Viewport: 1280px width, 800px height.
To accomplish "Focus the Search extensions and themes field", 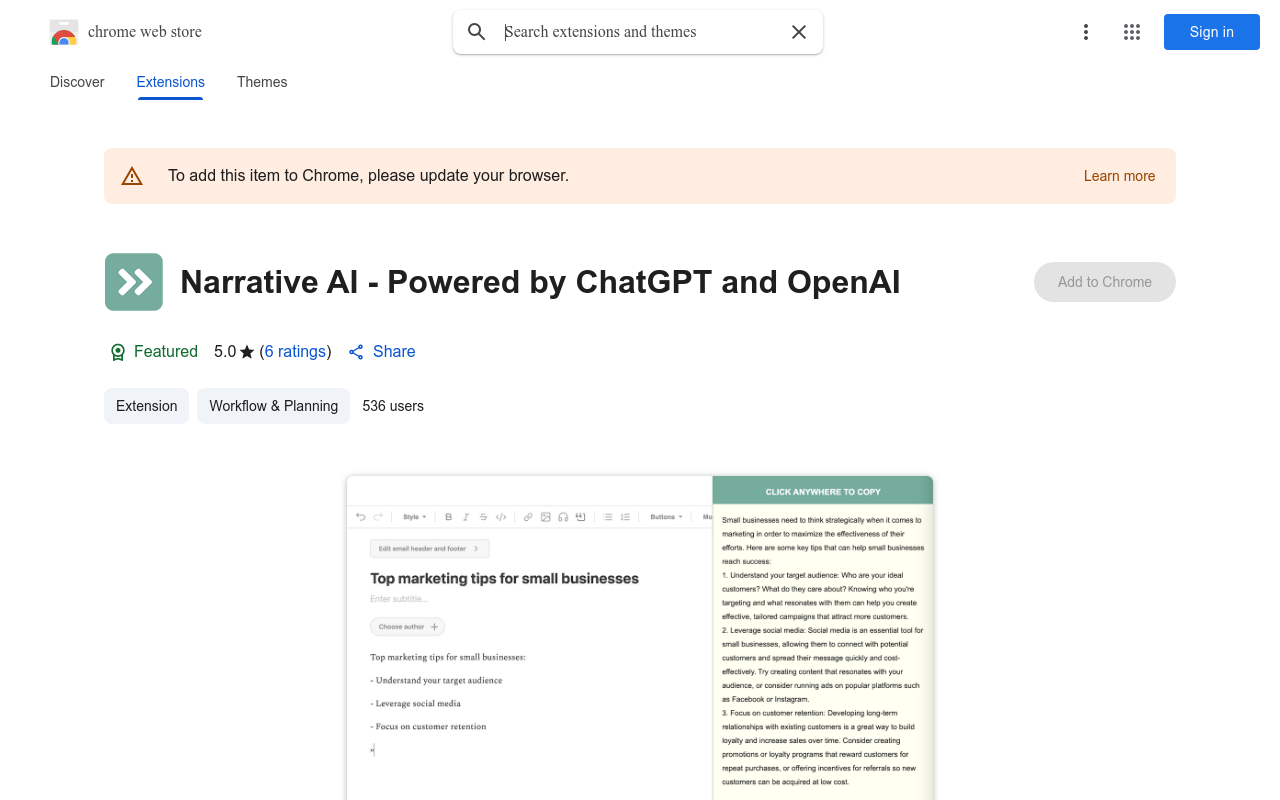I will [640, 32].
